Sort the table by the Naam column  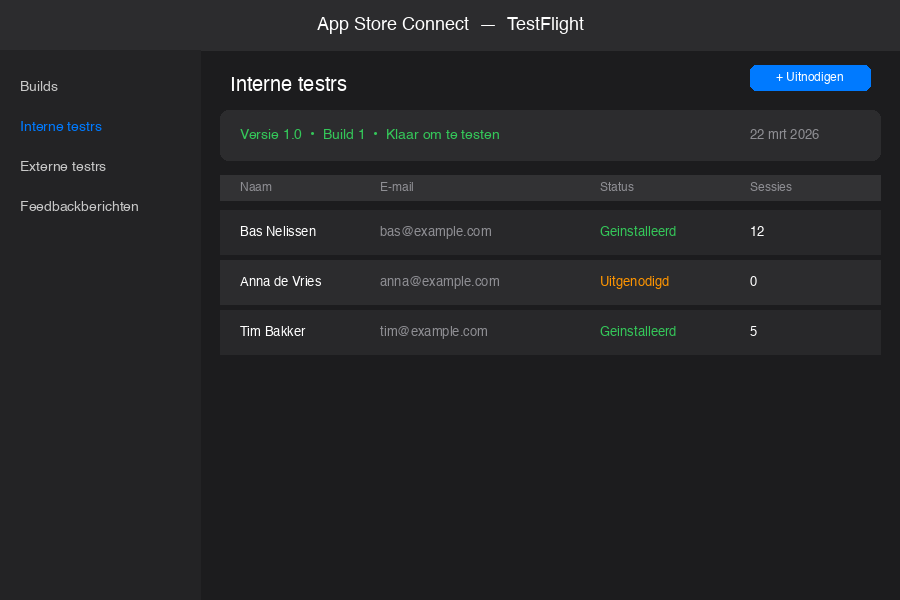(x=256, y=187)
